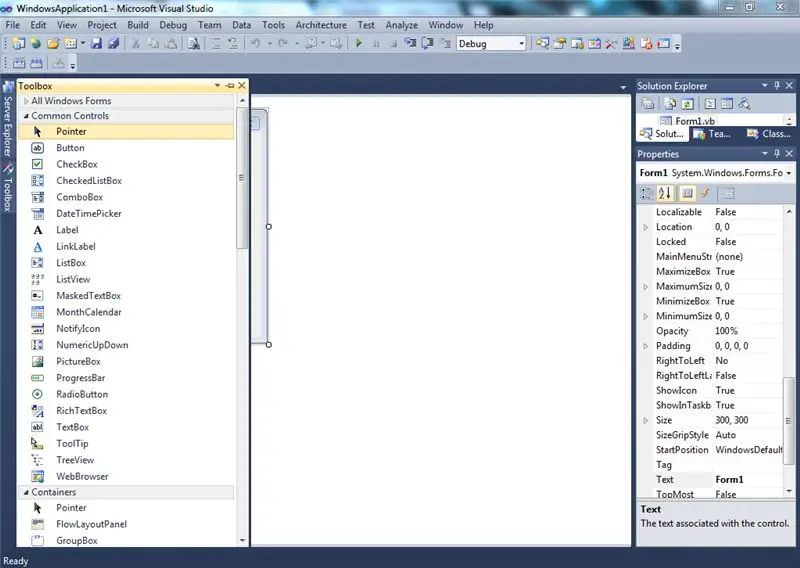Image resolution: width=800 pixels, height=568 pixels.
Task: Sort properties alphabetically with A-Z icon
Action: tap(665, 193)
